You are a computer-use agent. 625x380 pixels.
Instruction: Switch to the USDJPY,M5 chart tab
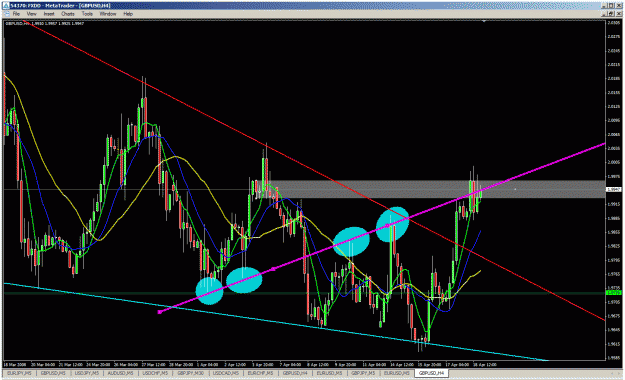pyautogui.click(x=86, y=373)
